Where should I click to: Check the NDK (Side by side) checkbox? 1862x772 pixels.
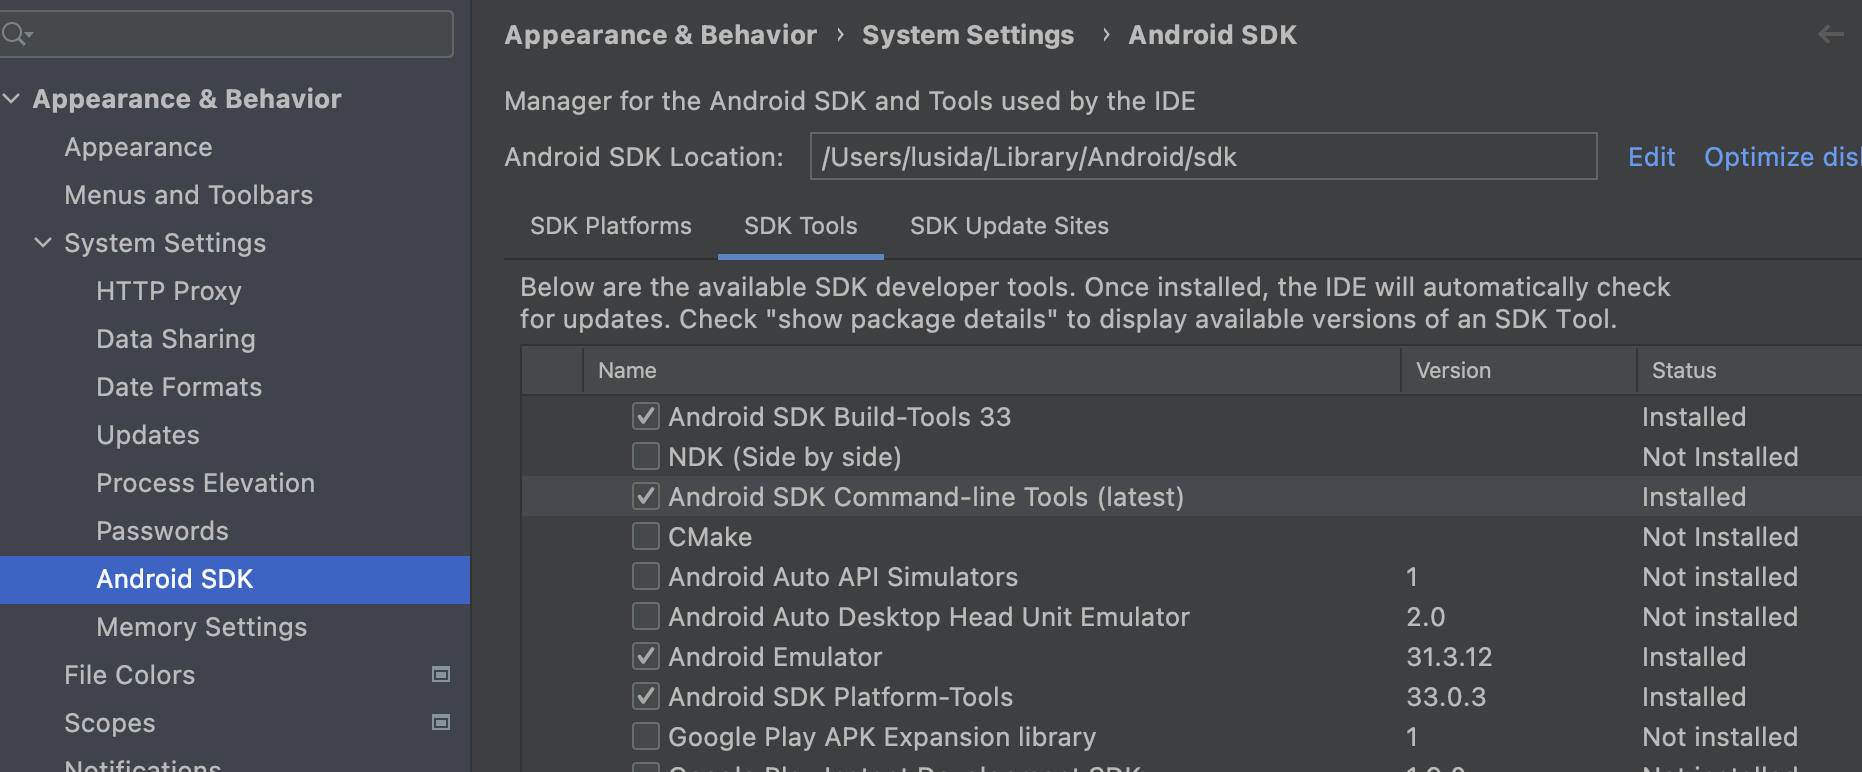point(646,456)
